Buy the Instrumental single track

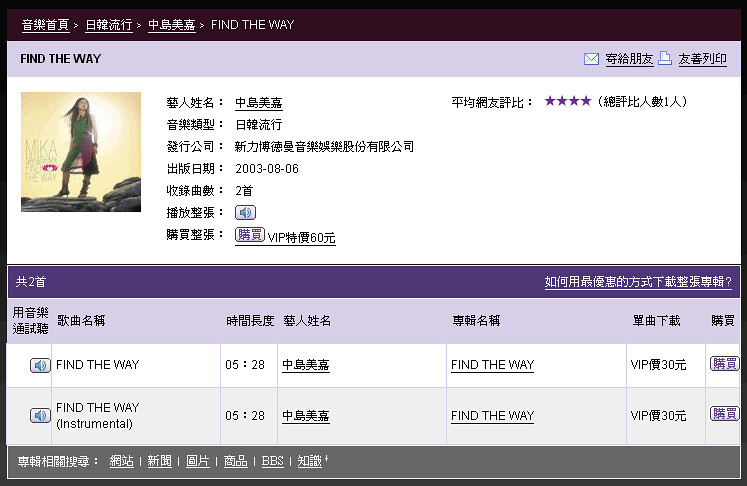pyautogui.click(x=724, y=414)
